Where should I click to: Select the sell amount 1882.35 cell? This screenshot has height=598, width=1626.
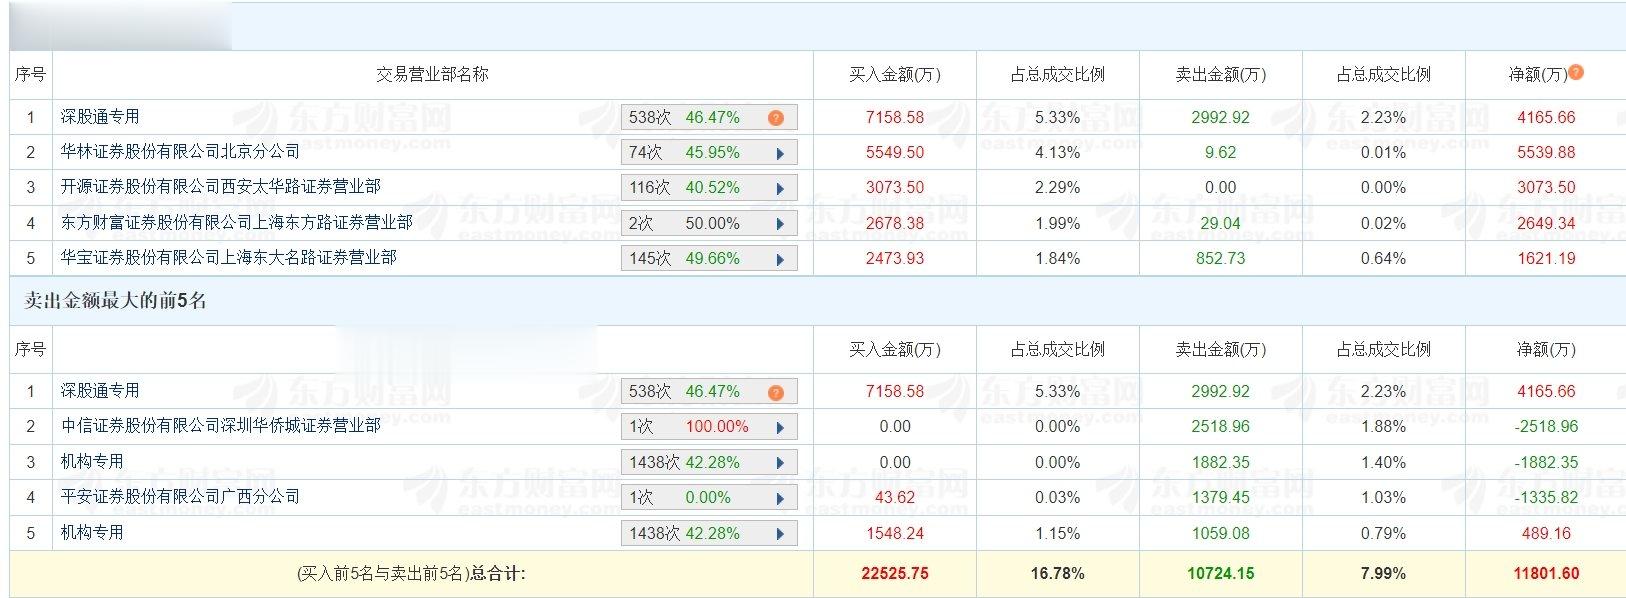1221,462
